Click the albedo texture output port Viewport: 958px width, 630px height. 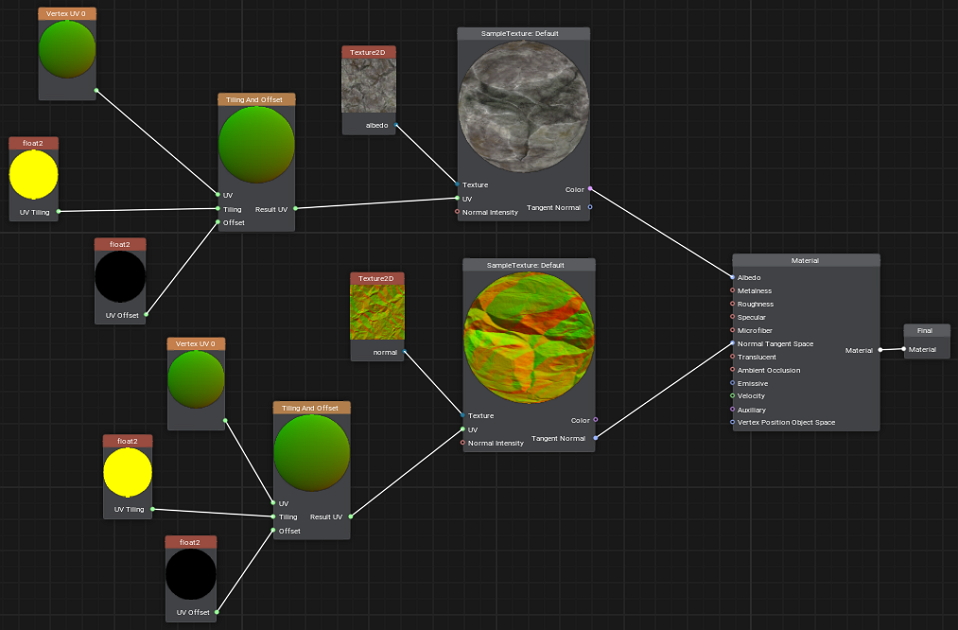coord(396,125)
